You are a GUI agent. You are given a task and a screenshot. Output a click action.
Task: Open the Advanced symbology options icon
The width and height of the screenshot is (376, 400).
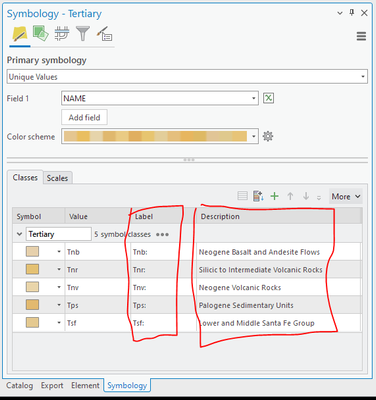(x=104, y=34)
